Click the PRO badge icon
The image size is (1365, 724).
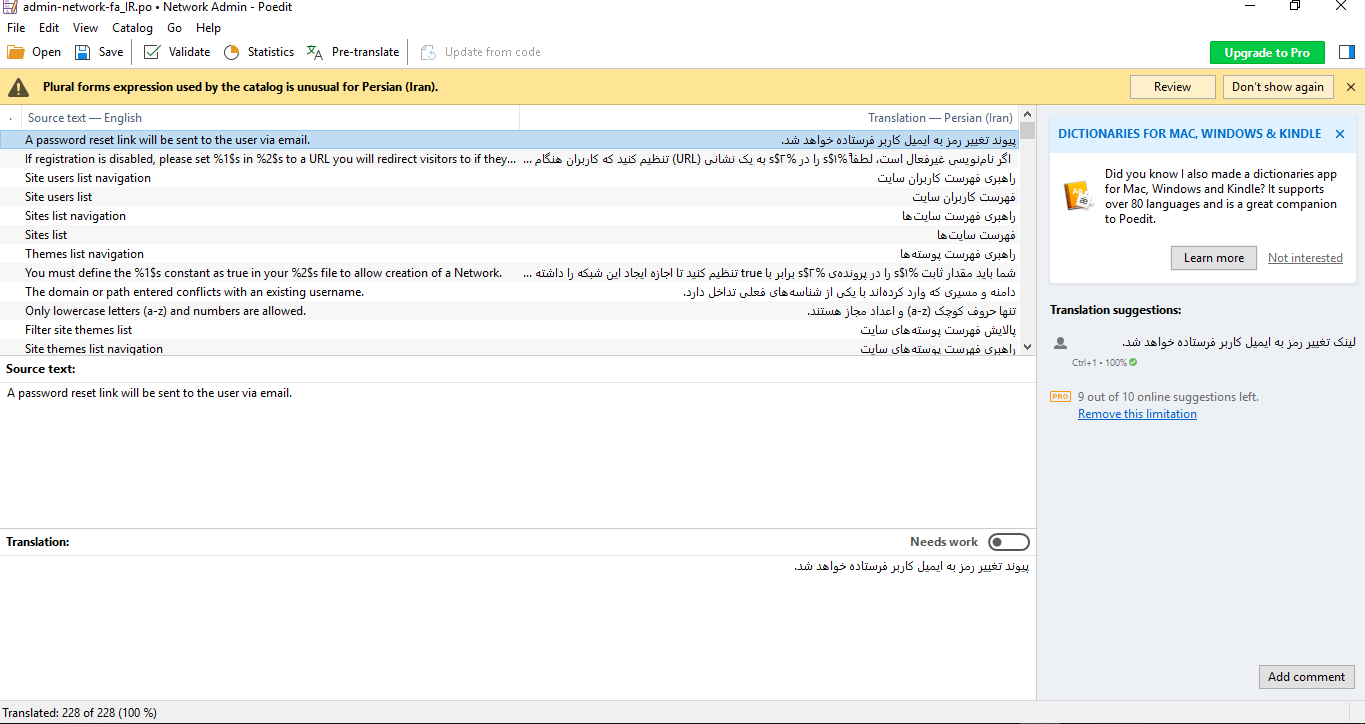[x=1060, y=397]
